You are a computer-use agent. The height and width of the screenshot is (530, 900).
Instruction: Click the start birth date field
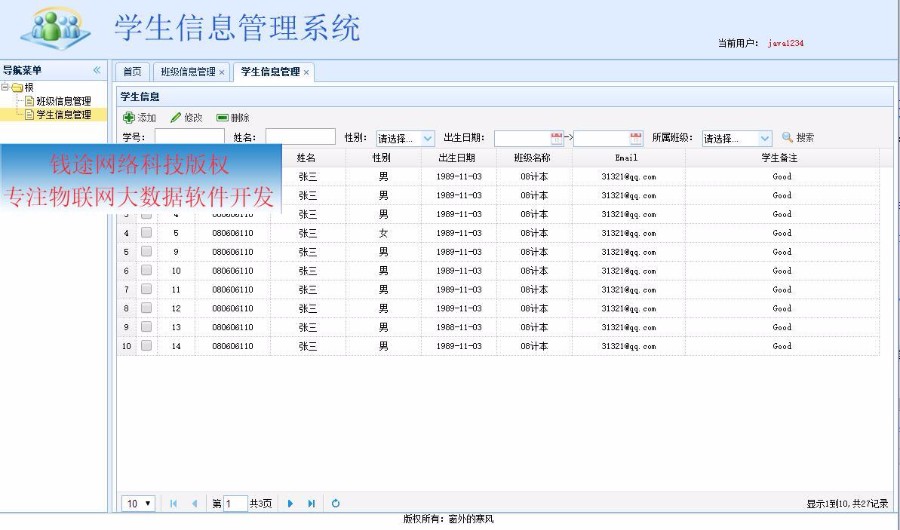522,138
